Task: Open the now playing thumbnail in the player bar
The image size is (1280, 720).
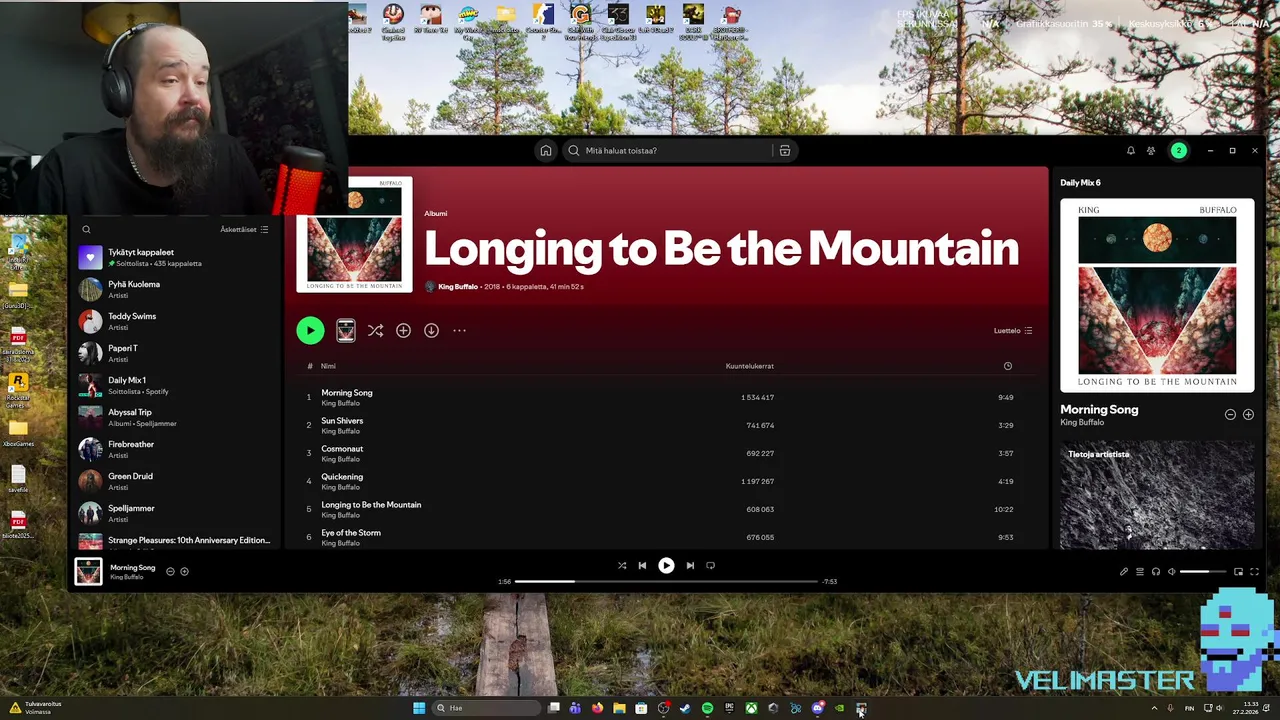Action: (x=88, y=571)
